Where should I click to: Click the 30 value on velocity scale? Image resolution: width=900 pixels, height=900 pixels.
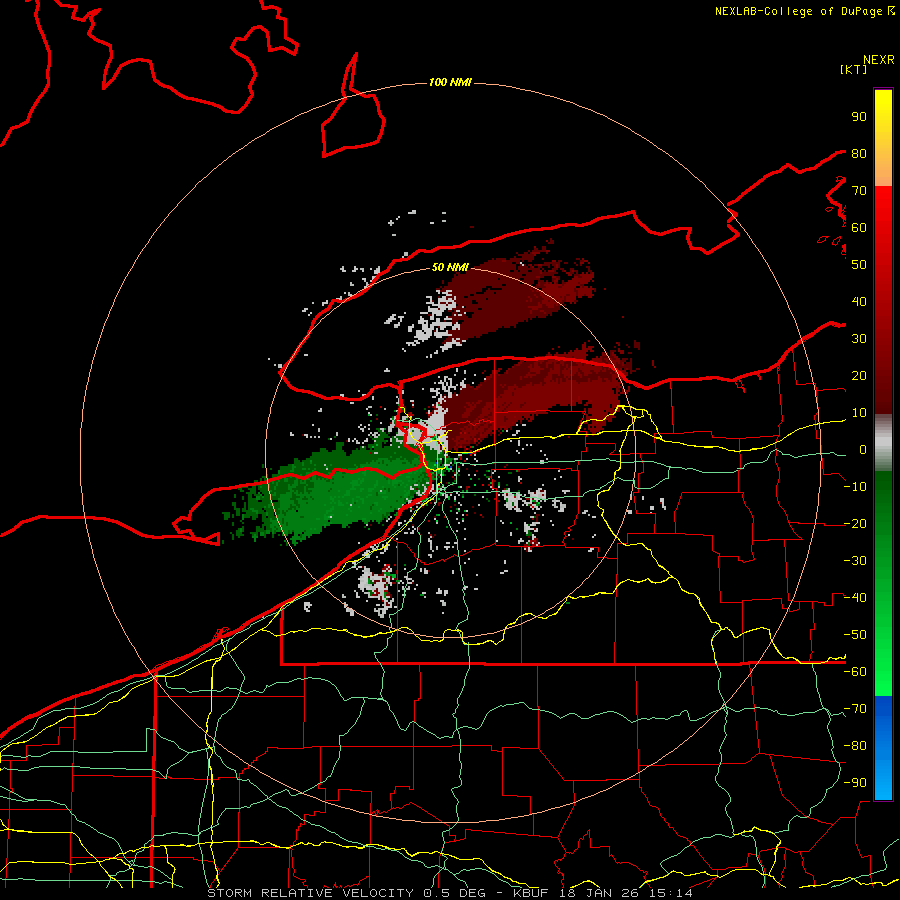click(x=859, y=339)
